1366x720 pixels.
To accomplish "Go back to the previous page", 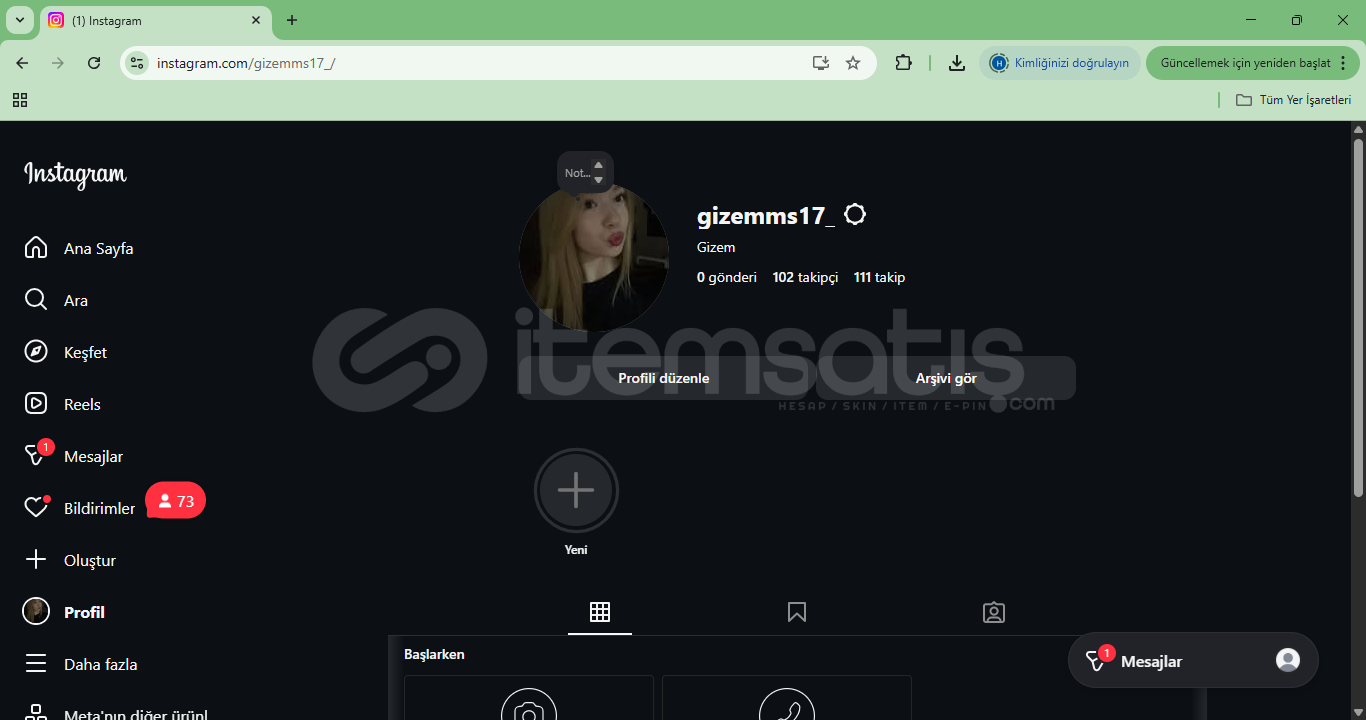I will point(22,63).
